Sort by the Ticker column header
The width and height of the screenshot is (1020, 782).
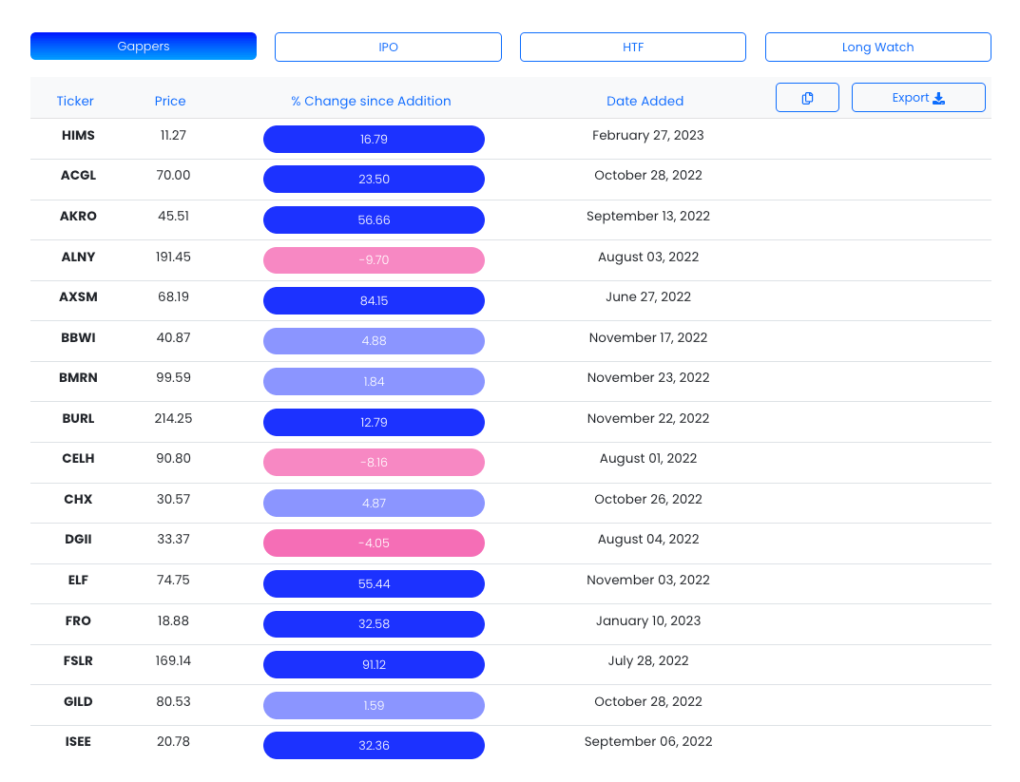click(x=75, y=101)
